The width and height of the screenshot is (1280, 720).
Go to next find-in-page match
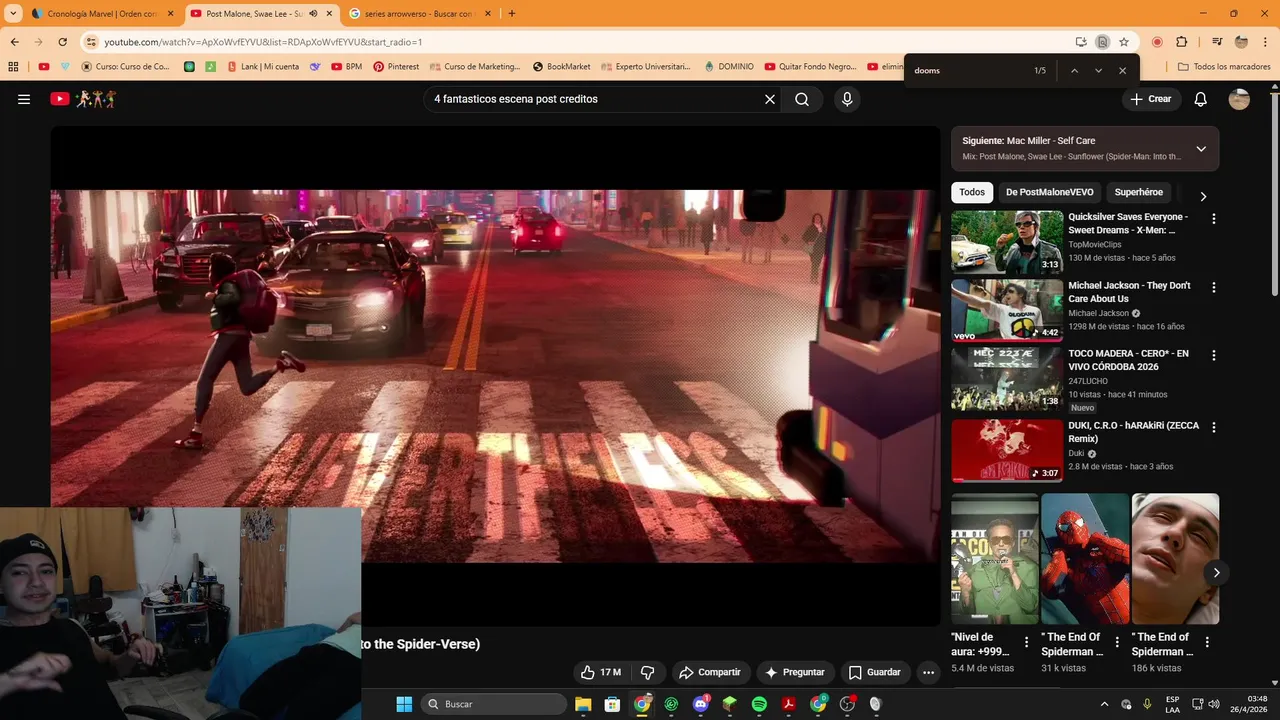(x=1098, y=71)
